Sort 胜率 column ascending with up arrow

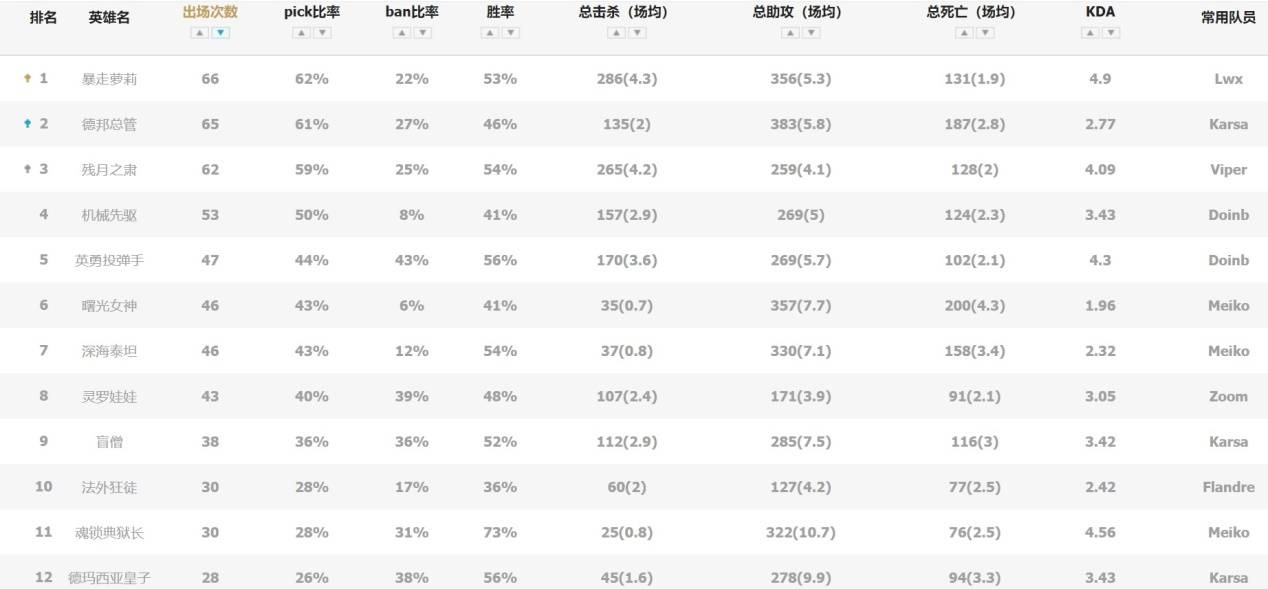(489, 33)
